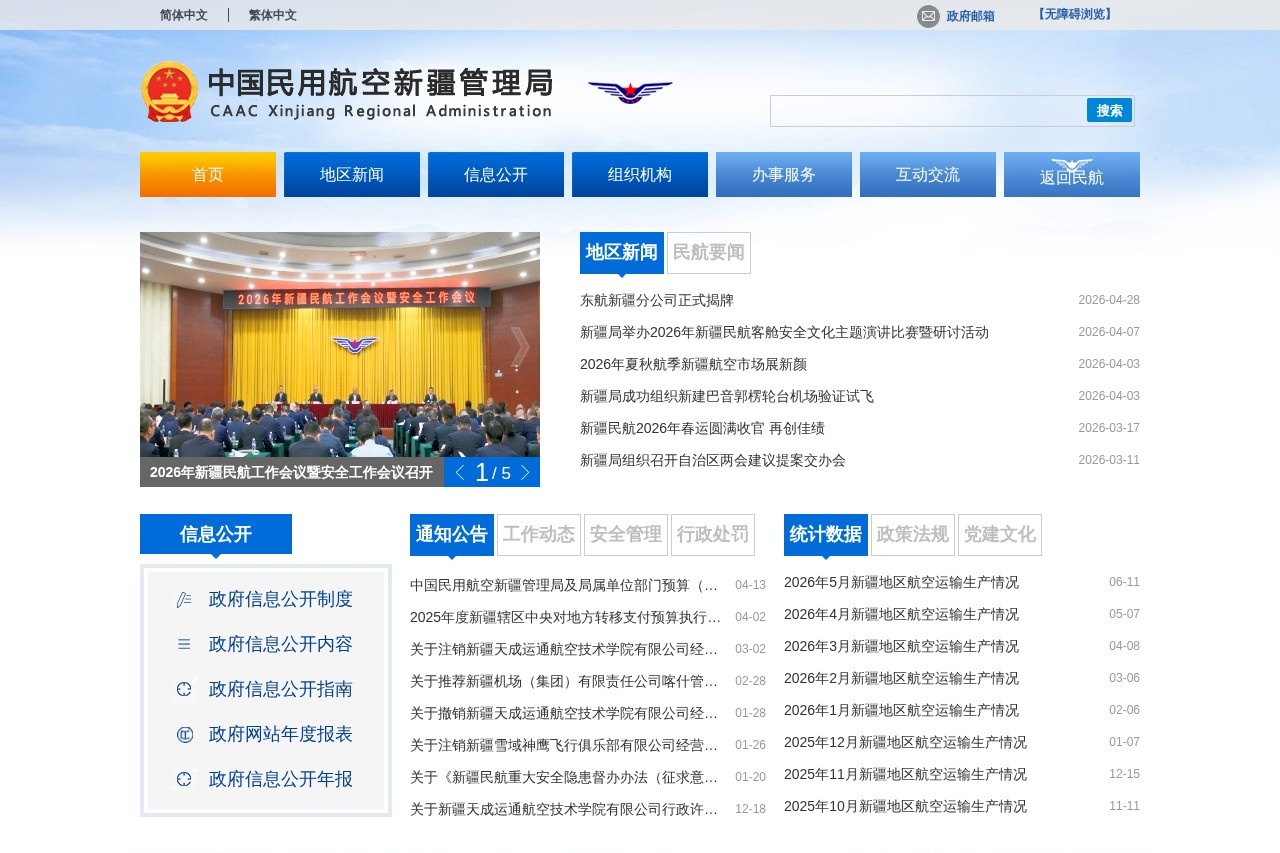This screenshot has height=853, width=1280.
Task: Select the 通知公告 tab
Action: point(452,534)
